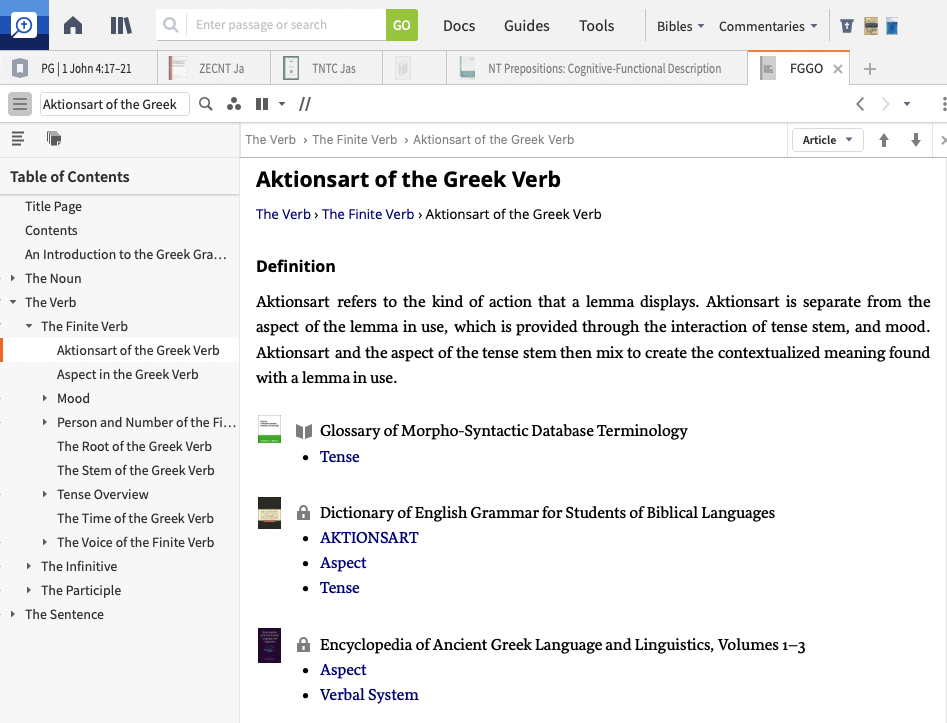The width and height of the screenshot is (947, 723).
Task: Follow The Verb breadcrumb link in article
Action: point(283,214)
